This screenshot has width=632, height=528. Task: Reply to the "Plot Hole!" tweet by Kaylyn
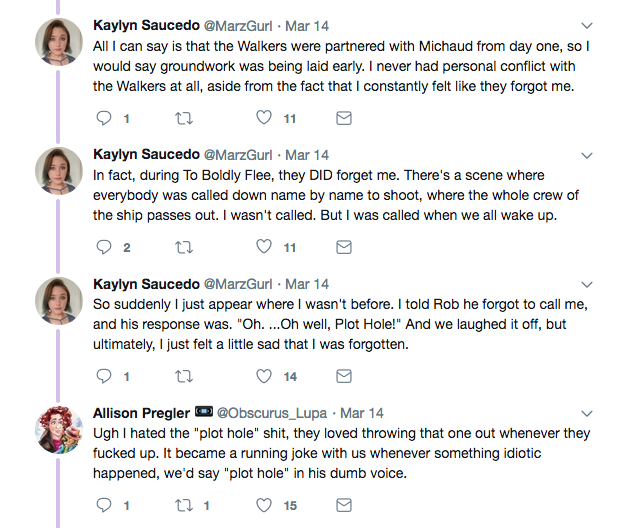coord(104,376)
